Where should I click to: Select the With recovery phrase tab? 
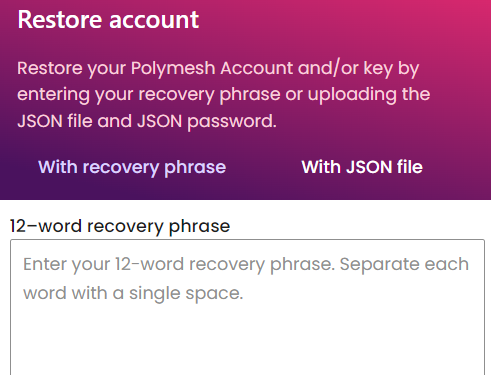132,168
